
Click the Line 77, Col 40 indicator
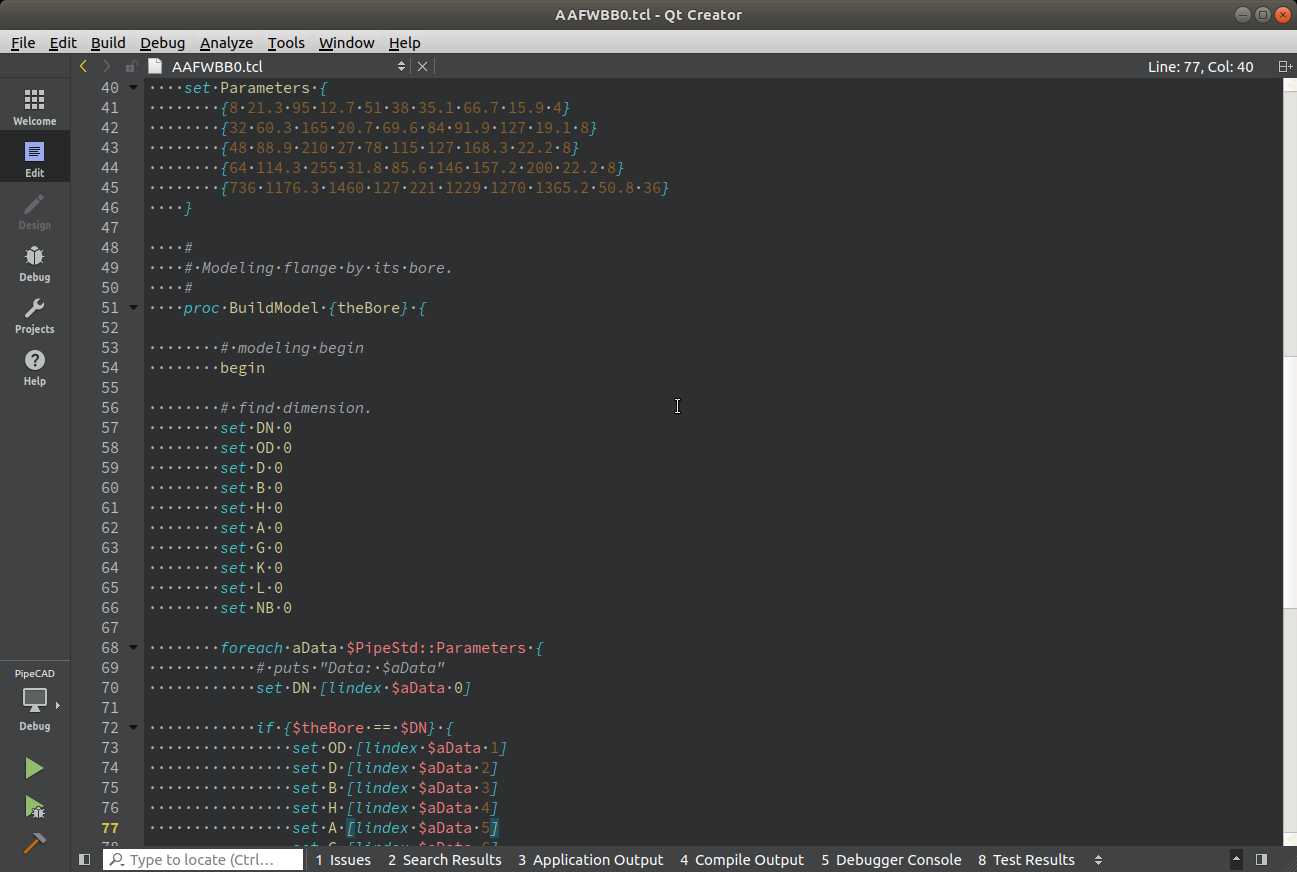[x=1200, y=66]
